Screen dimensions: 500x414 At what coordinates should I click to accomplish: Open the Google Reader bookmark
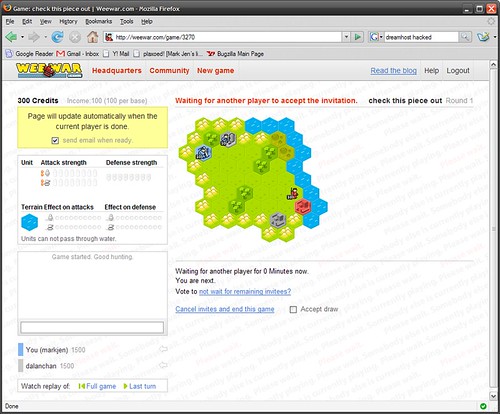[x=30, y=54]
